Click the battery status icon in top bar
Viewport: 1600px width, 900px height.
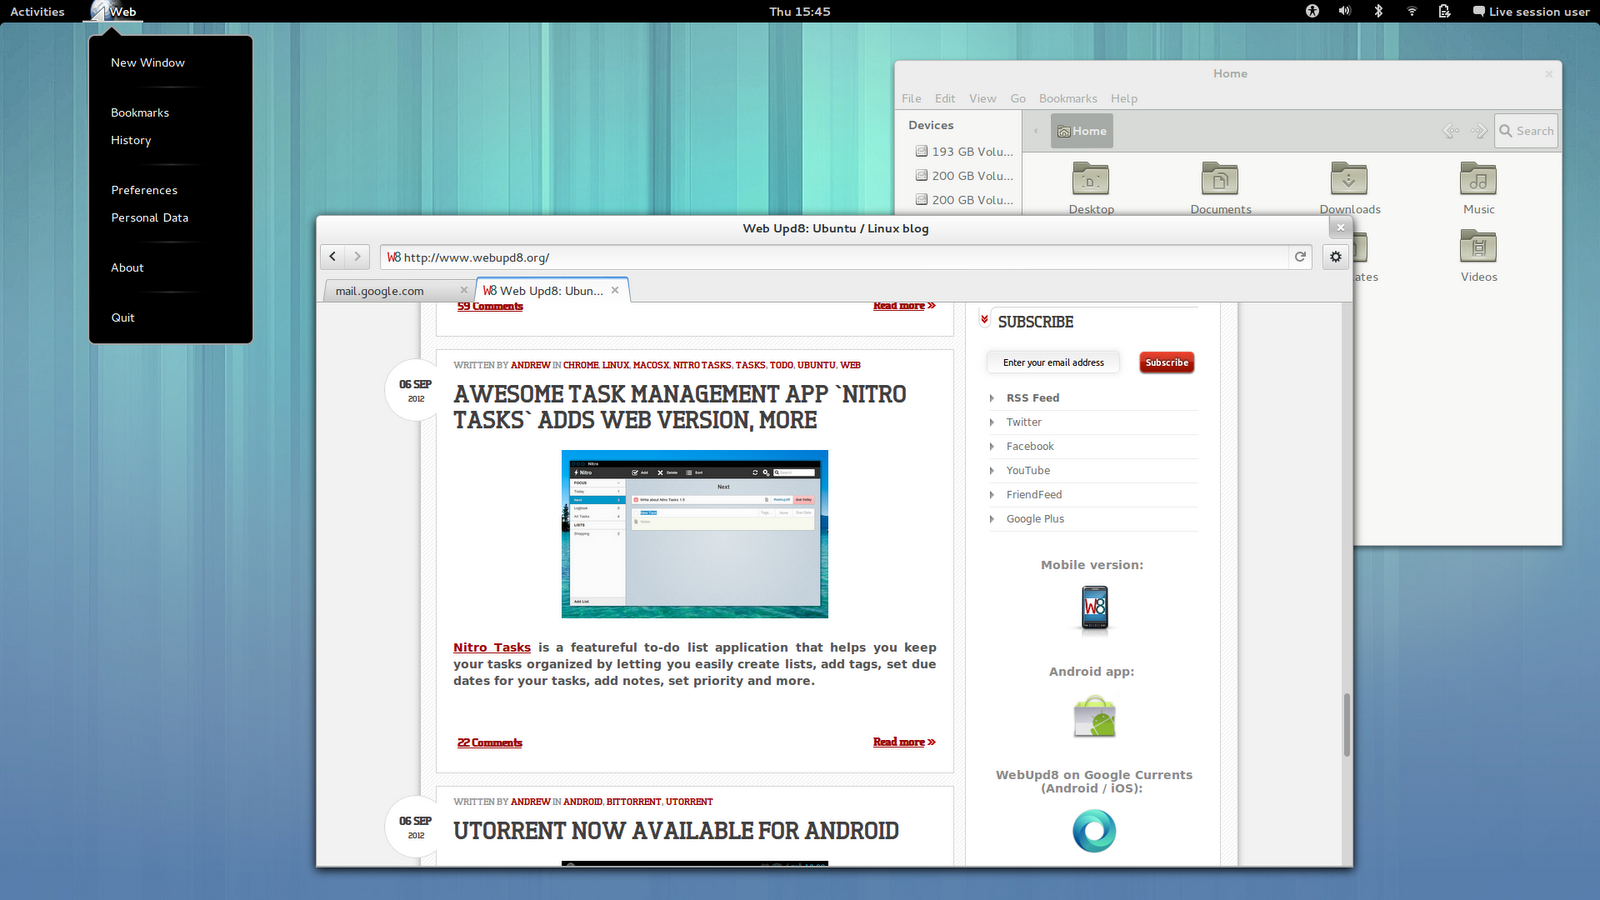(1444, 11)
